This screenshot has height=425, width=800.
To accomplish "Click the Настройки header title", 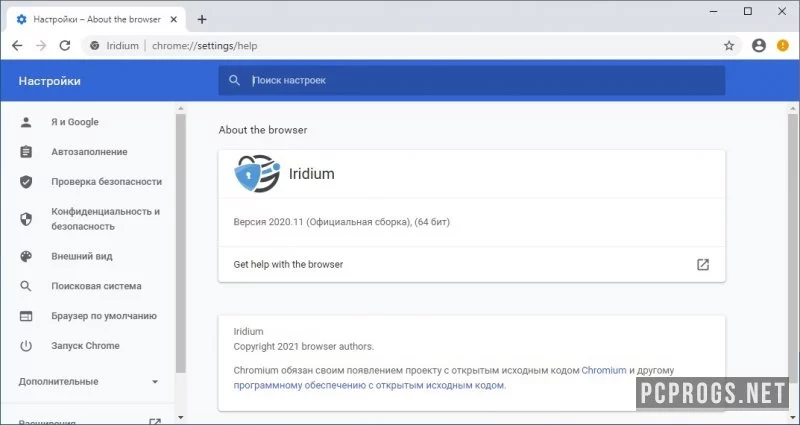I will (x=49, y=81).
